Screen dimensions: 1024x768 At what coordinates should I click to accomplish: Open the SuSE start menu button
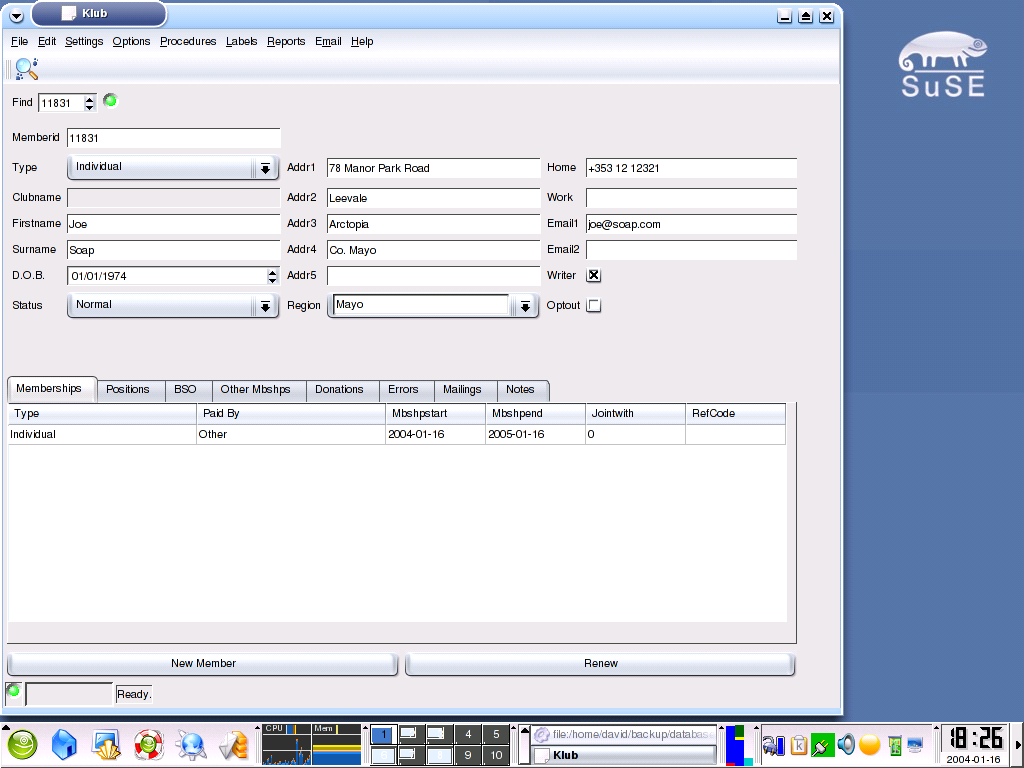pyautogui.click(x=21, y=744)
